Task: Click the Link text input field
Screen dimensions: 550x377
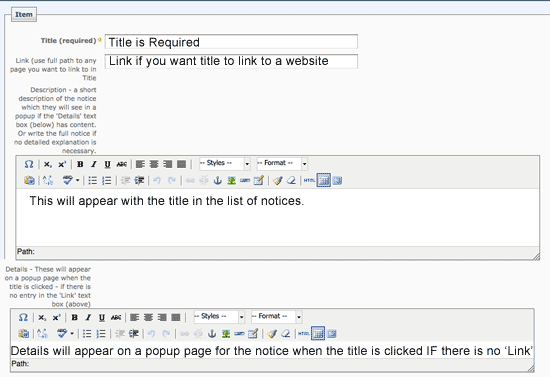Action: (x=231, y=61)
